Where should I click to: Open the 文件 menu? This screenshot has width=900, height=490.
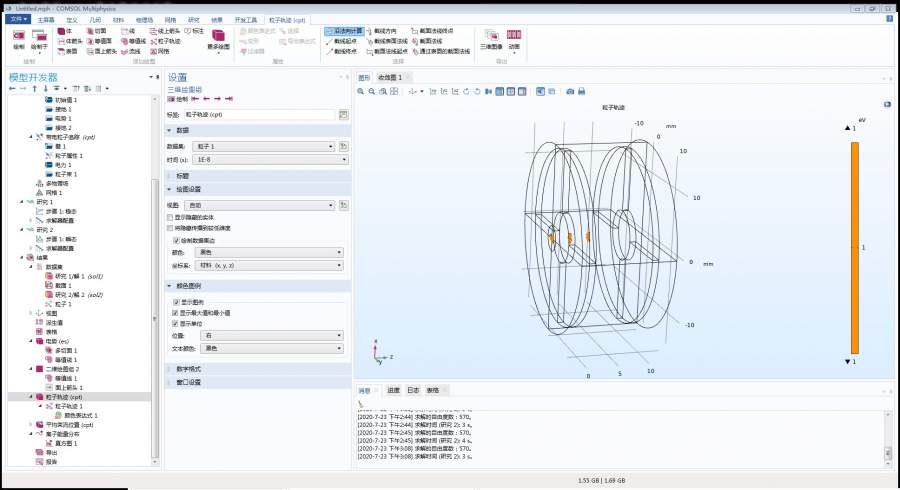click(18, 19)
